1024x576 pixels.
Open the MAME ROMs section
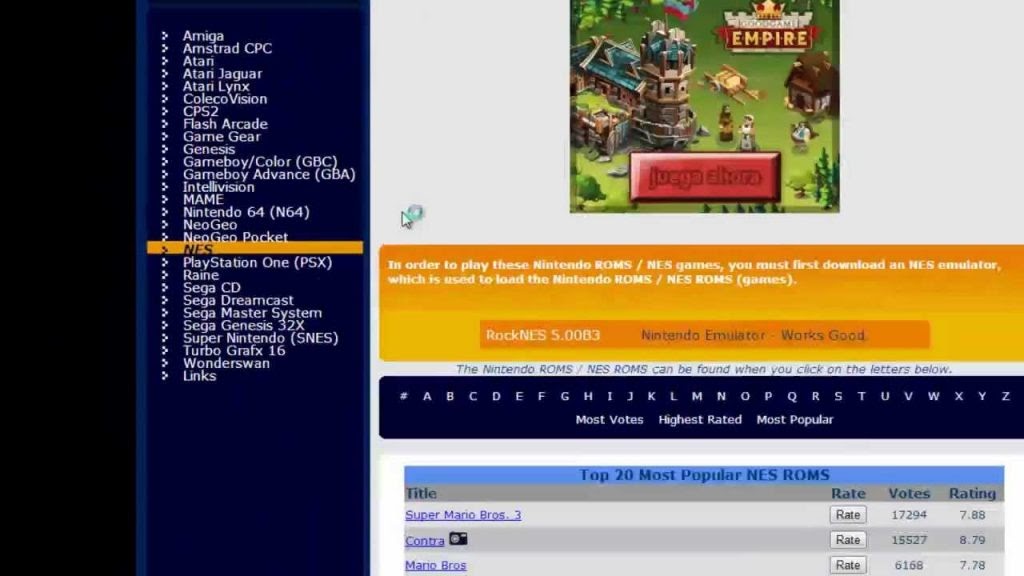203,200
